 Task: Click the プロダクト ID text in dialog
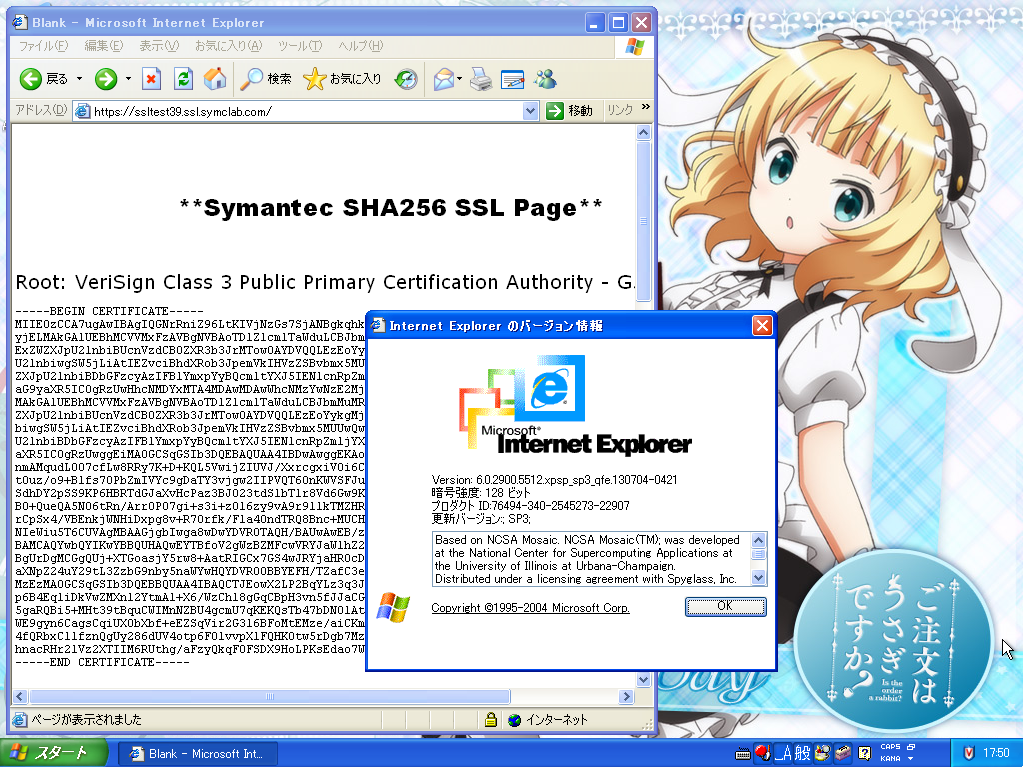[x=530, y=506]
